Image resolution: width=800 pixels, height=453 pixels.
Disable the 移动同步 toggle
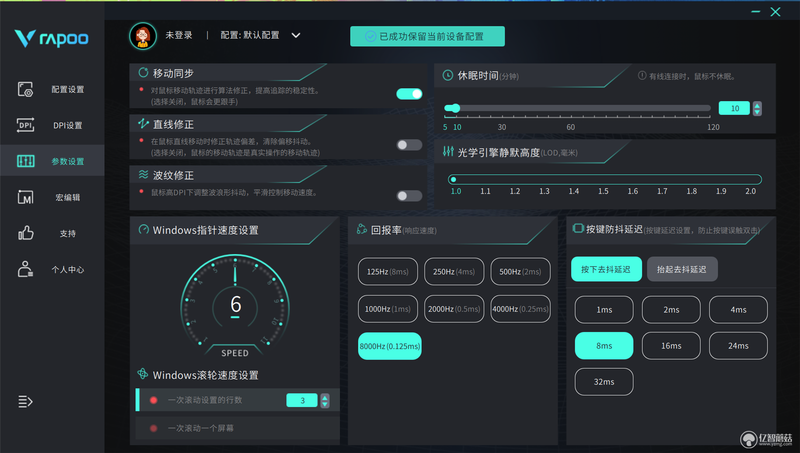click(x=409, y=94)
